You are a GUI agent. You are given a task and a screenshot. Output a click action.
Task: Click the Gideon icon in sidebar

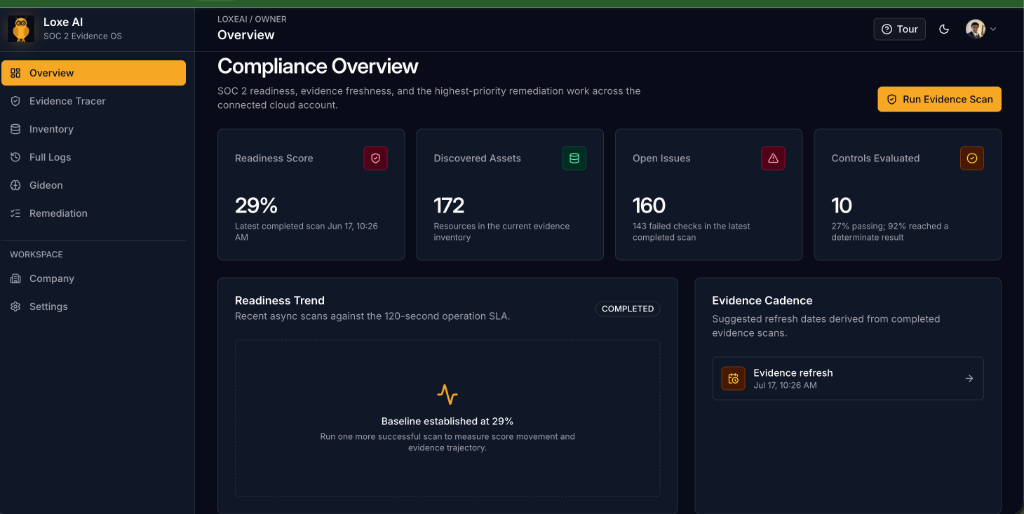point(16,185)
